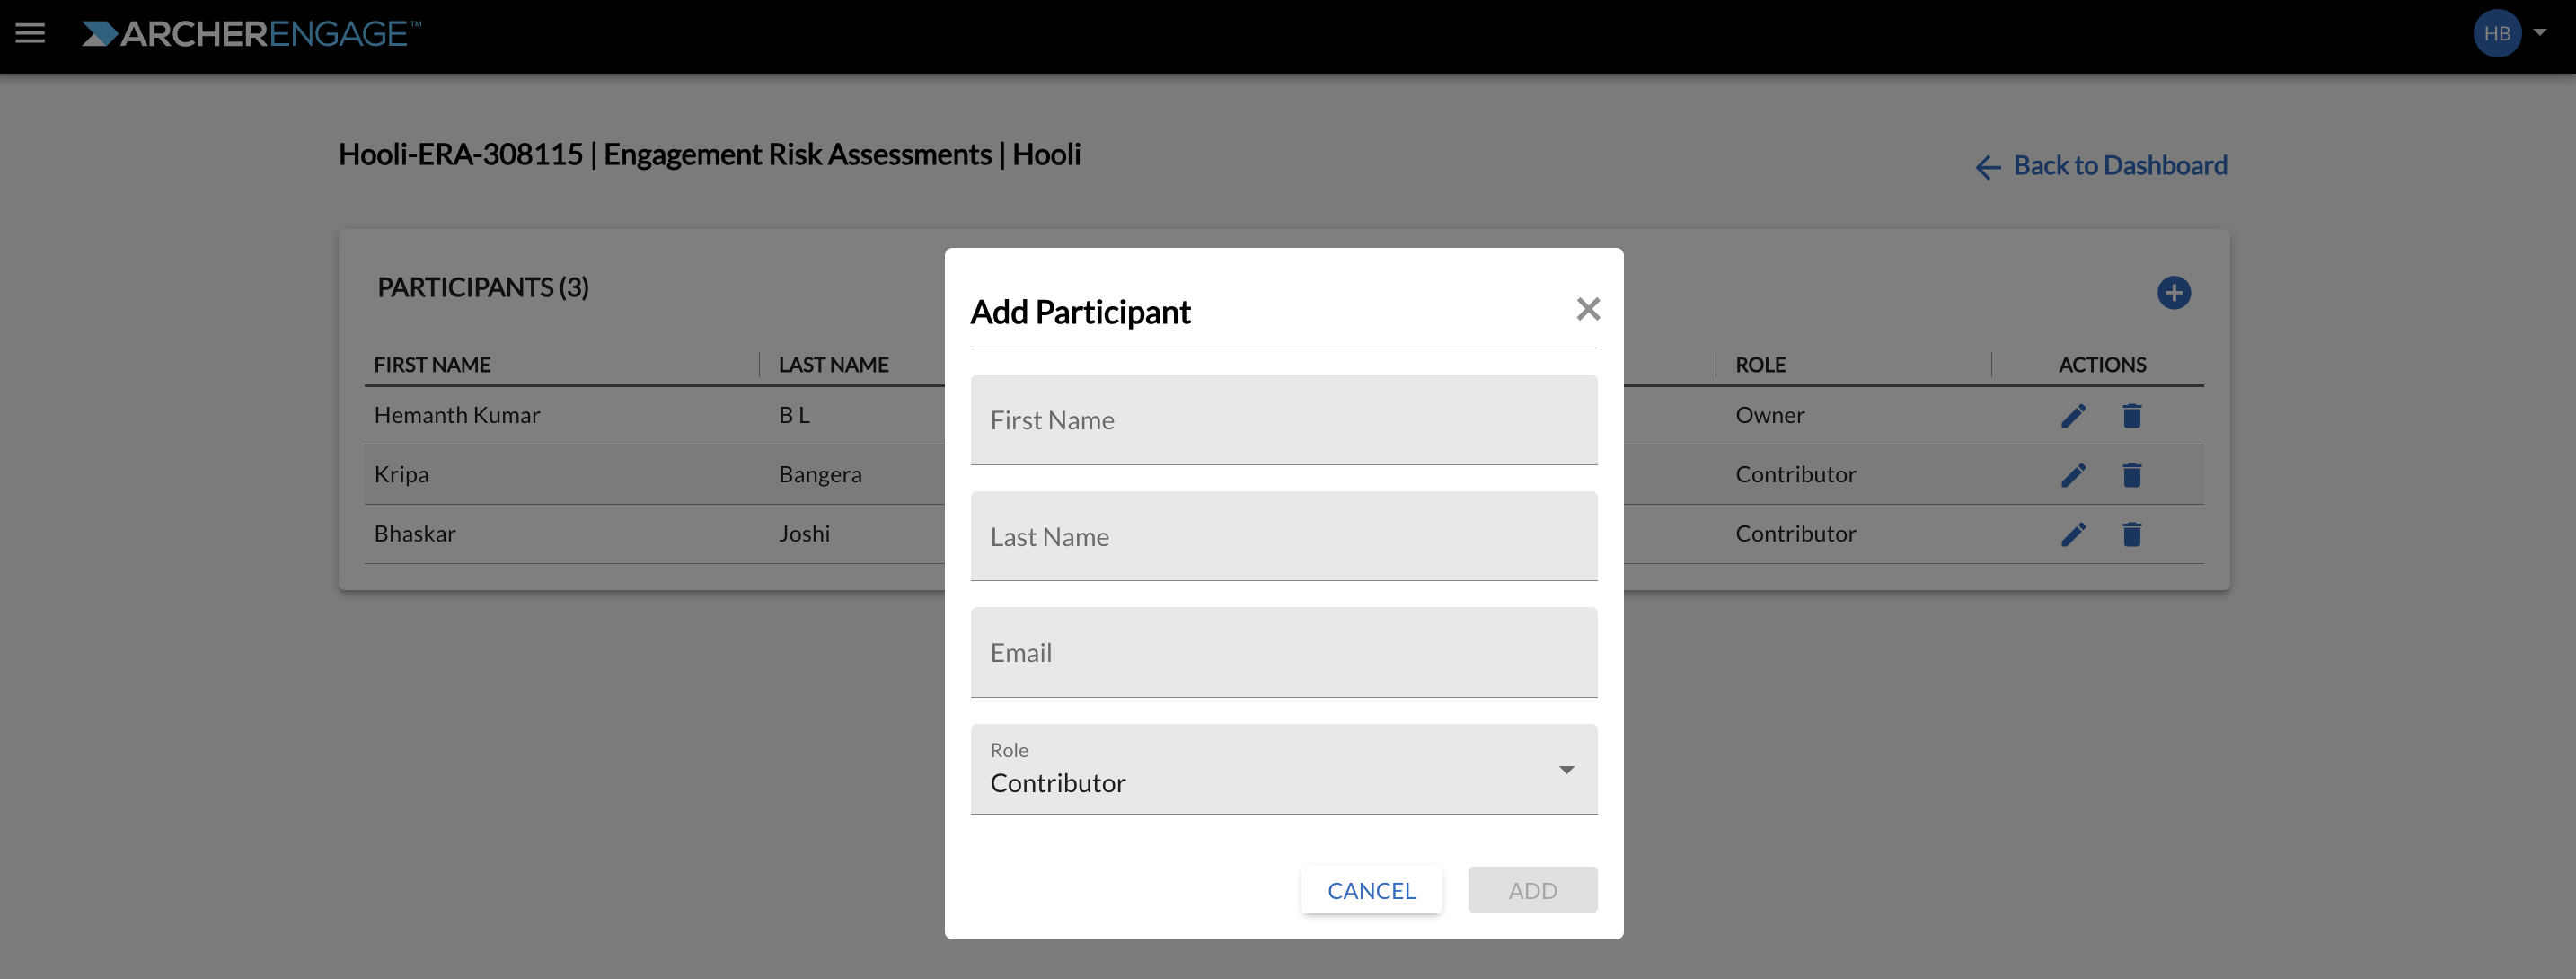Click the Archer Engage logo
The width and height of the screenshot is (2576, 979).
[x=251, y=34]
